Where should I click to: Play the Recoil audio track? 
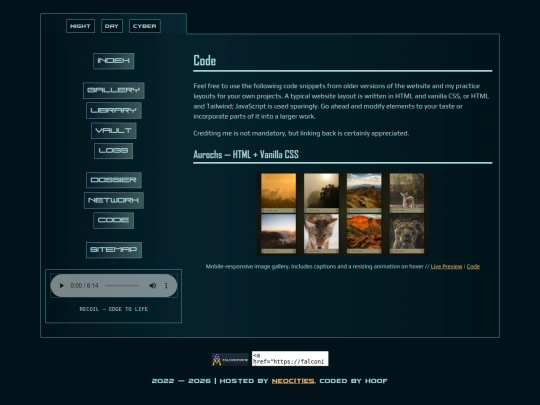pyautogui.click(x=62, y=285)
